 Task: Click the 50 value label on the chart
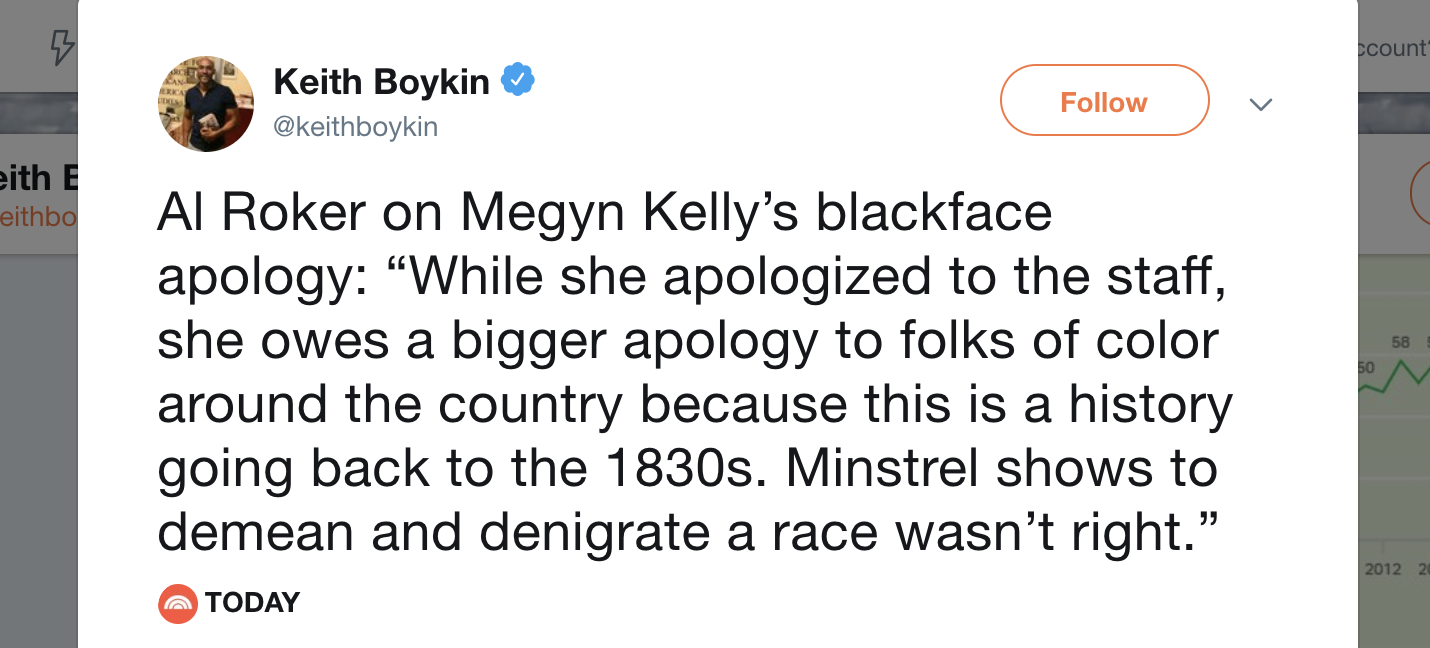(x=1365, y=367)
